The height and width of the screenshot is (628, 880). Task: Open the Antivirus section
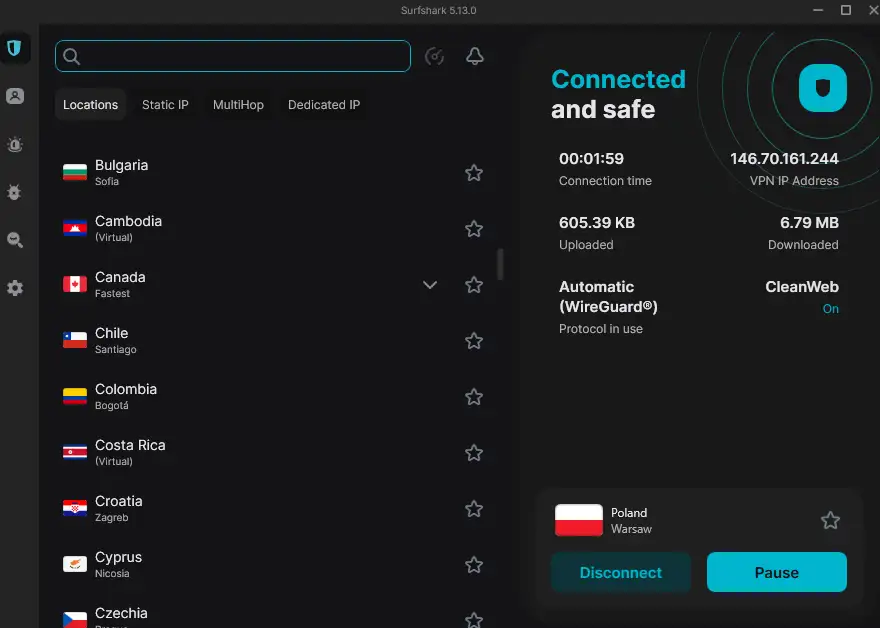click(15, 192)
